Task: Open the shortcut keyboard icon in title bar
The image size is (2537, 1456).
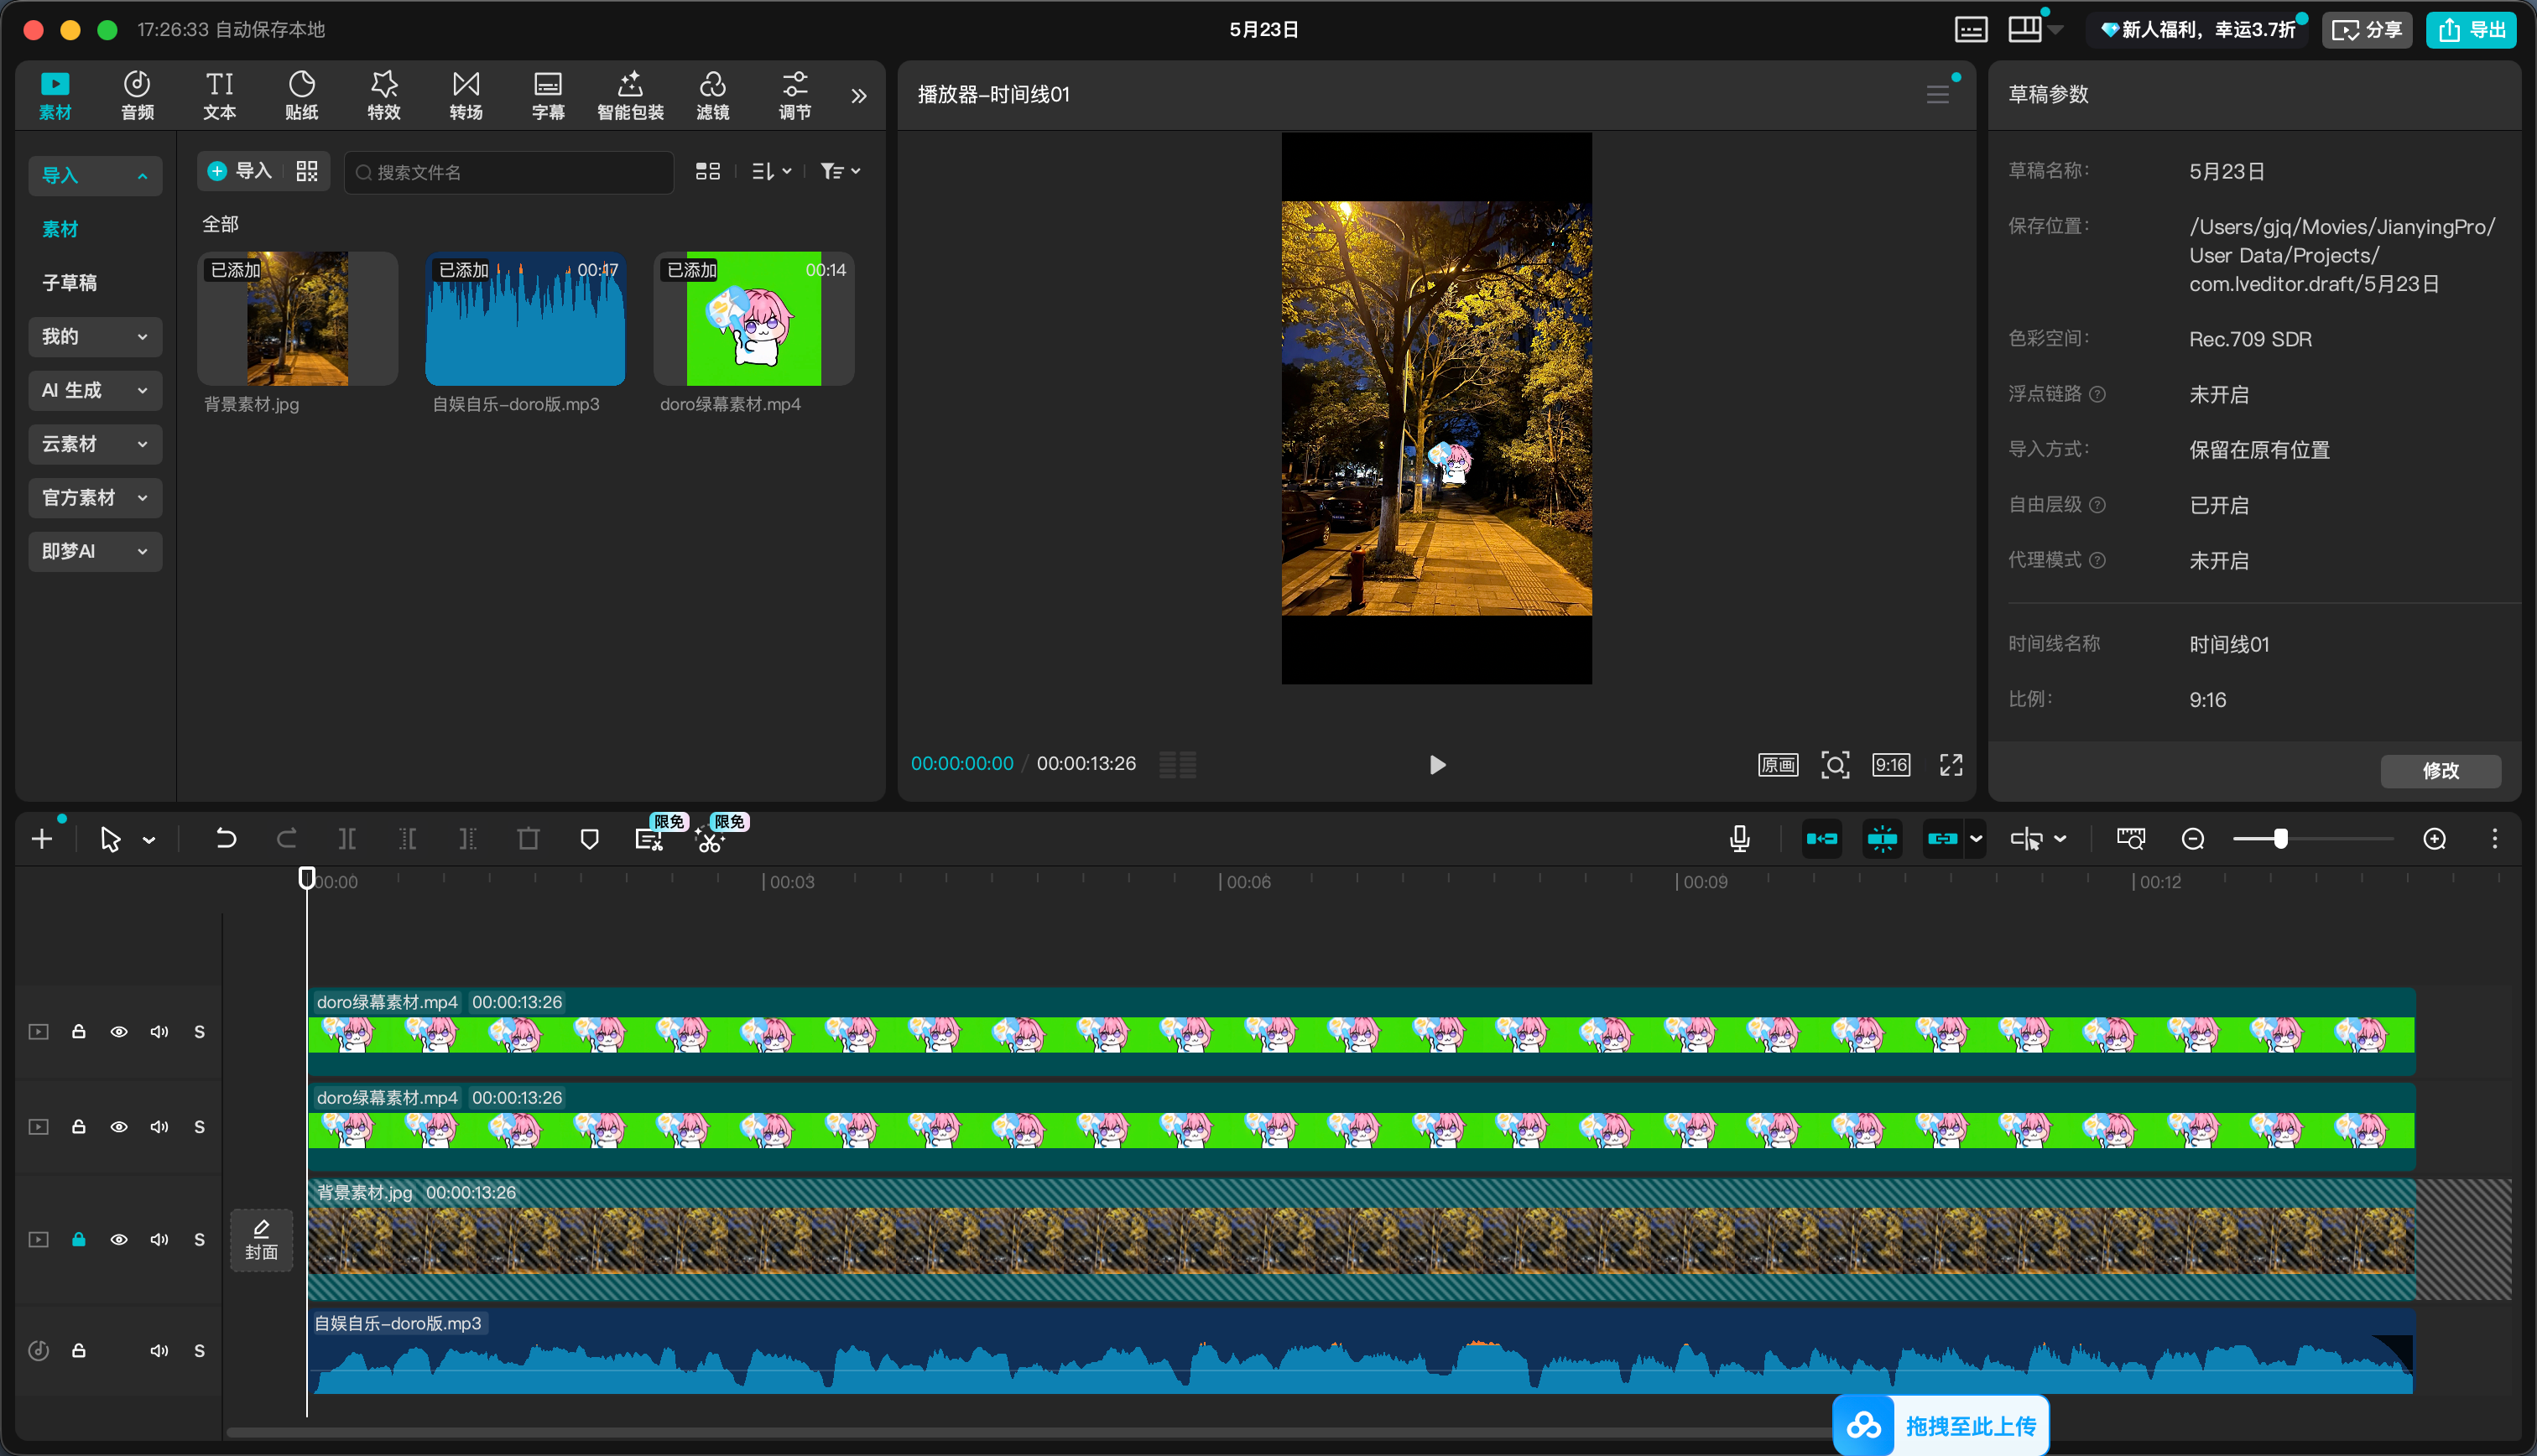Action: 1971,30
